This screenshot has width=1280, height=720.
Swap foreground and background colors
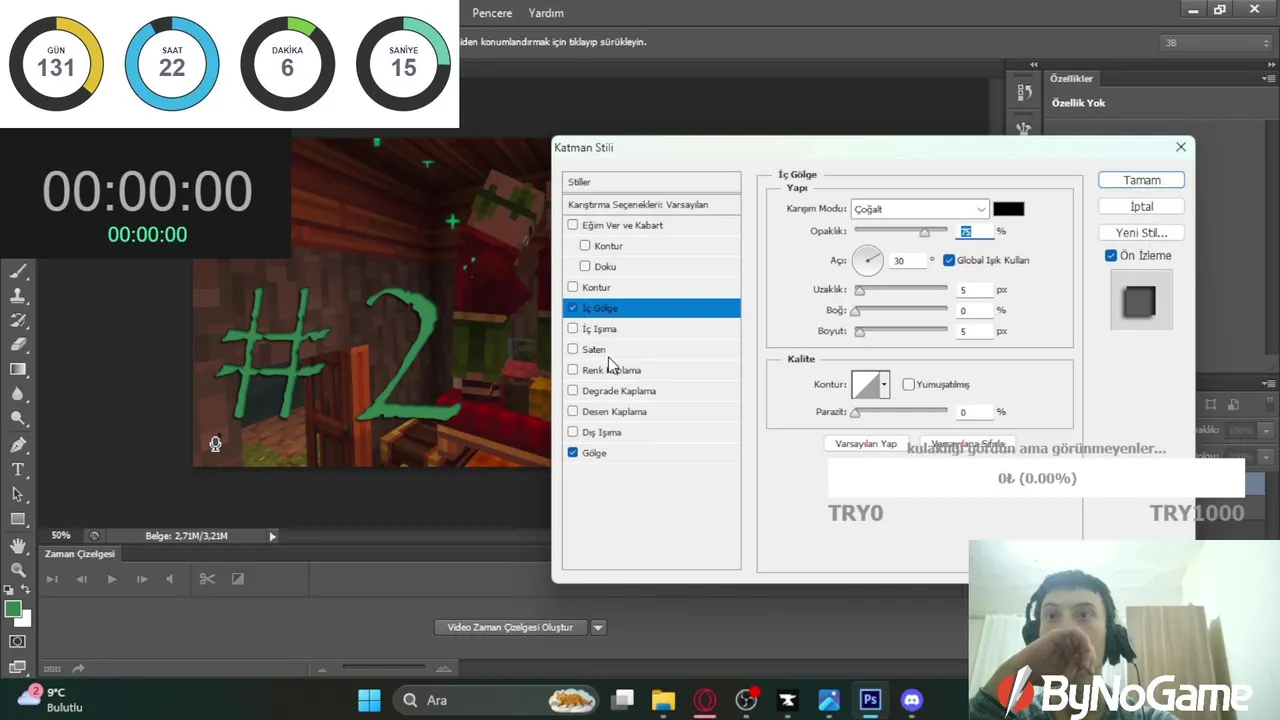pyautogui.click(x=26, y=590)
